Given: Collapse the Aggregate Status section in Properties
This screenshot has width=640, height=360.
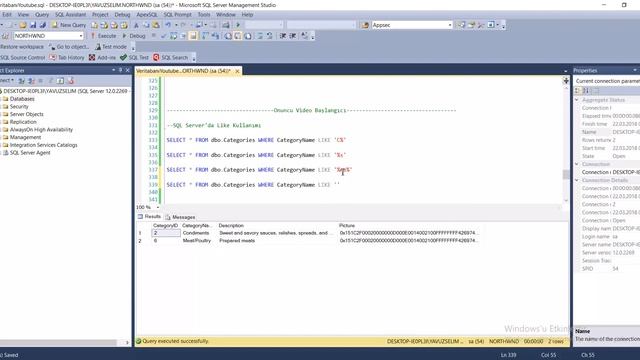Looking at the screenshot, I should click(577, 100).
